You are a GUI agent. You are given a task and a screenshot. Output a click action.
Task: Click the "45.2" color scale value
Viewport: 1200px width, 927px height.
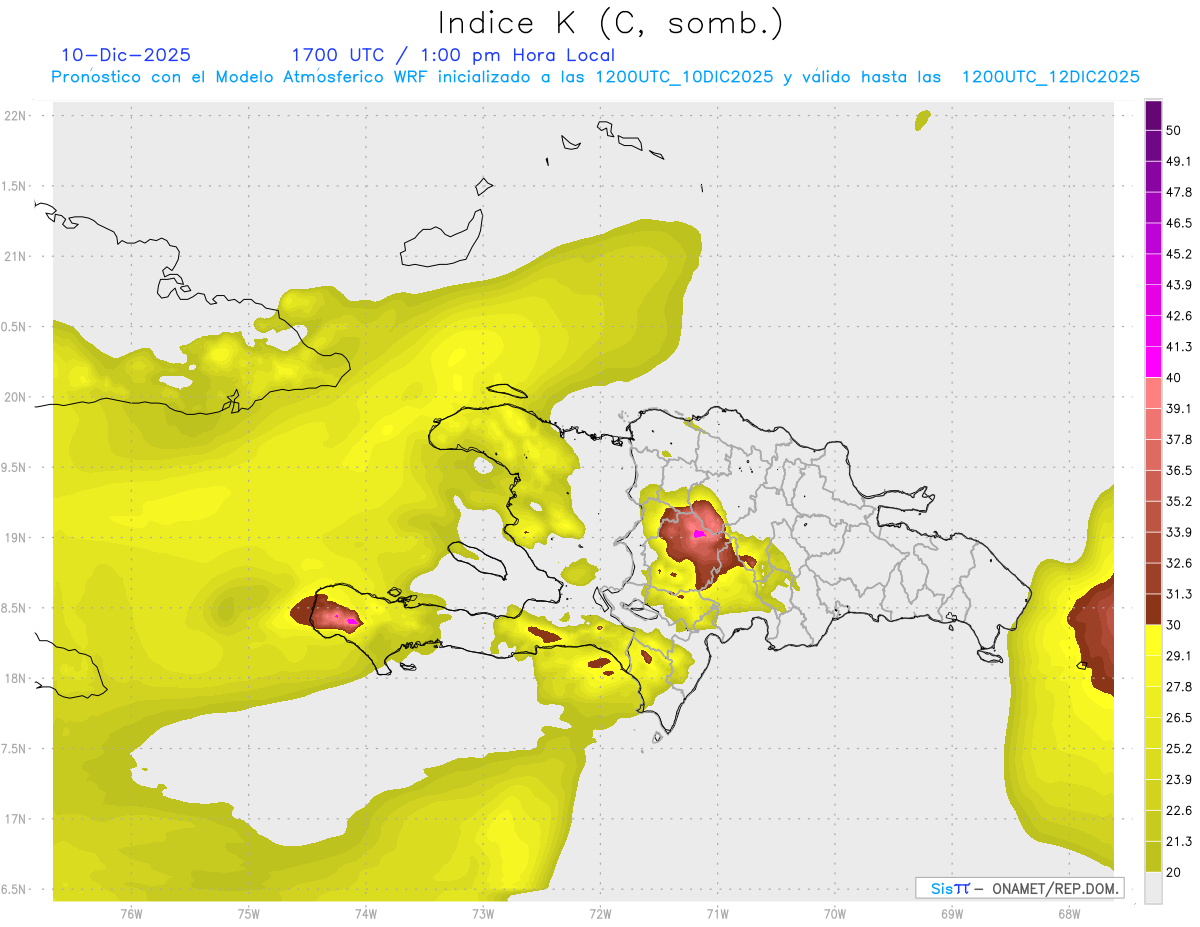(1180, 254)
